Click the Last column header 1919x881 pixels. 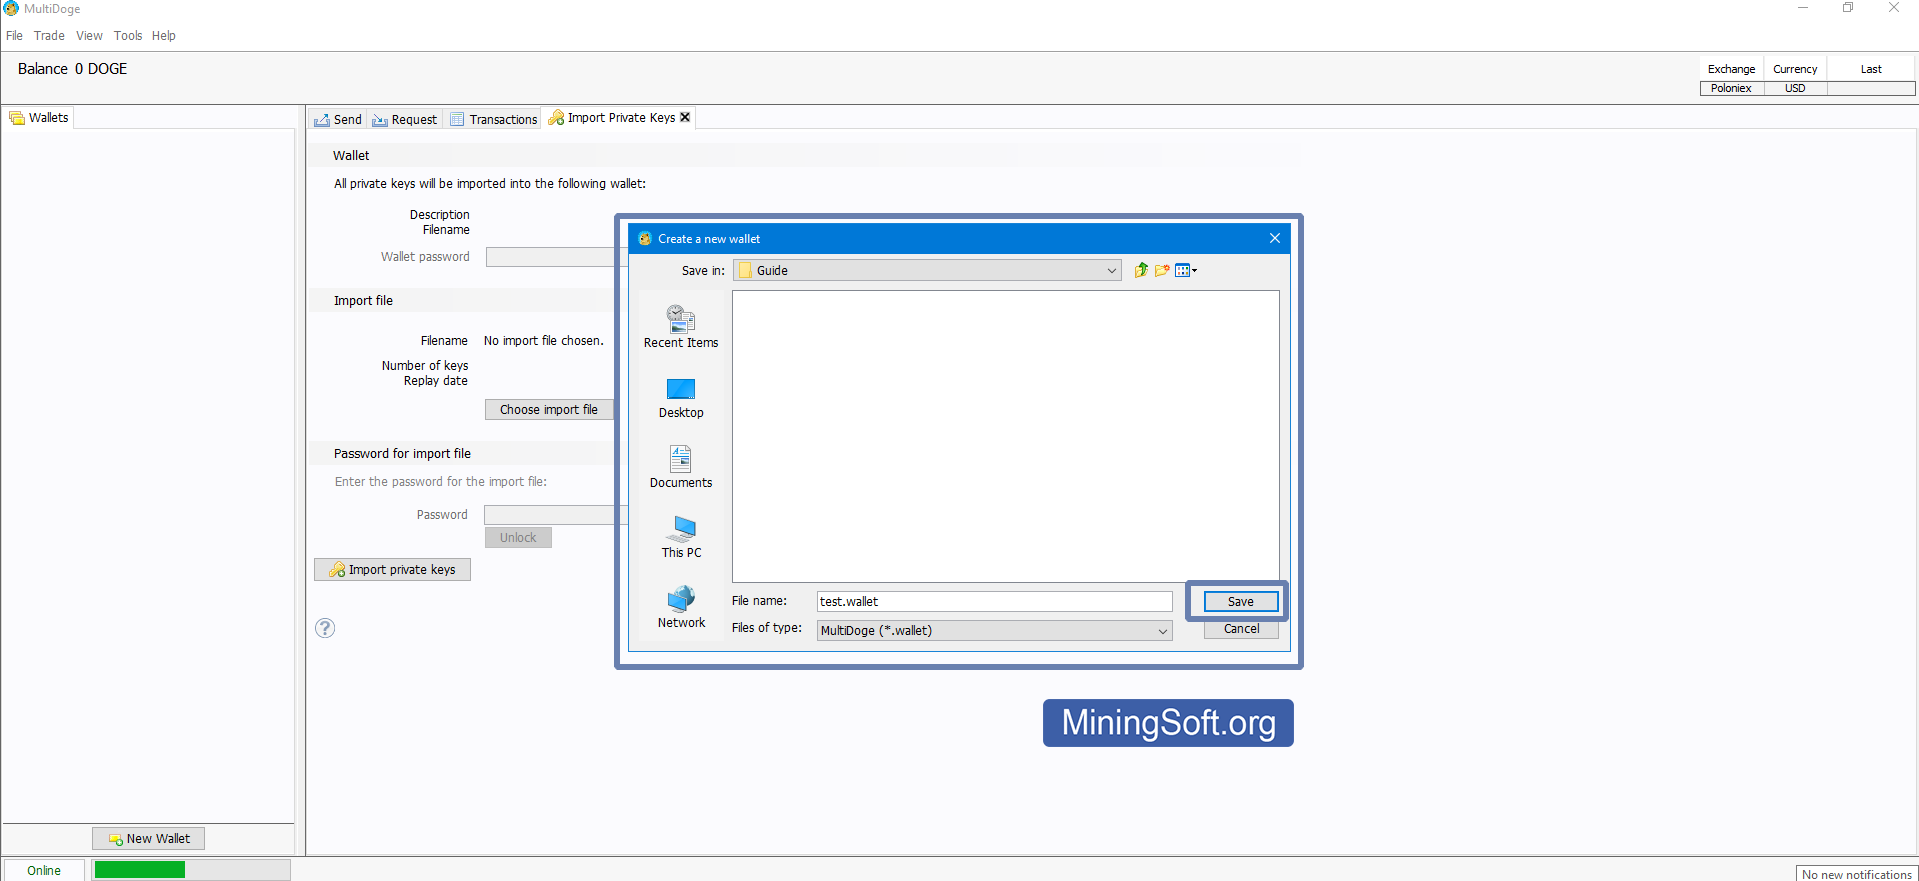click(1871, 69)
